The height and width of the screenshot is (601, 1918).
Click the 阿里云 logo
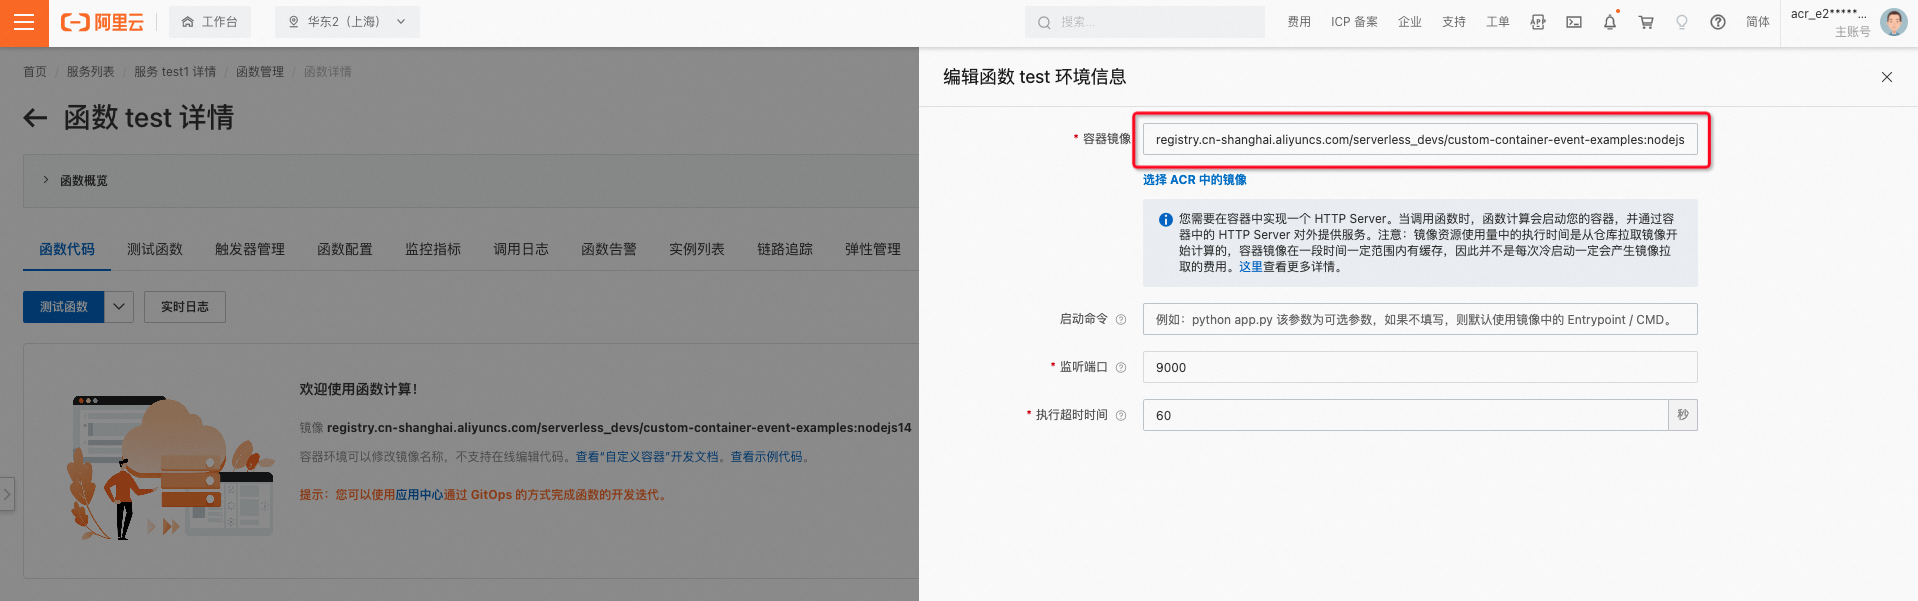102,22
